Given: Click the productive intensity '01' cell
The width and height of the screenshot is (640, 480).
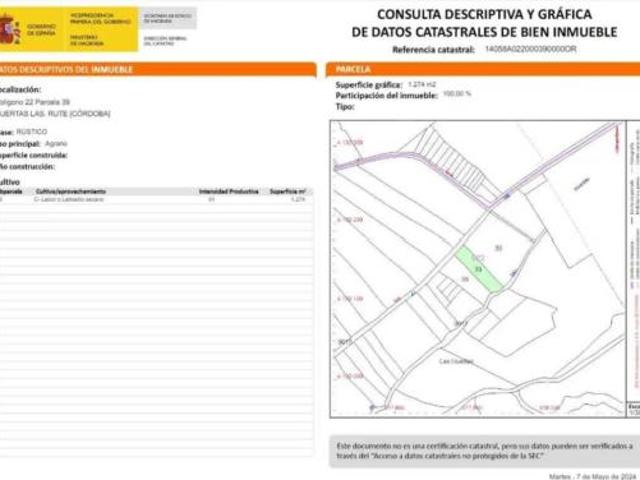Looking at the screenshot, I should [211, 200].
